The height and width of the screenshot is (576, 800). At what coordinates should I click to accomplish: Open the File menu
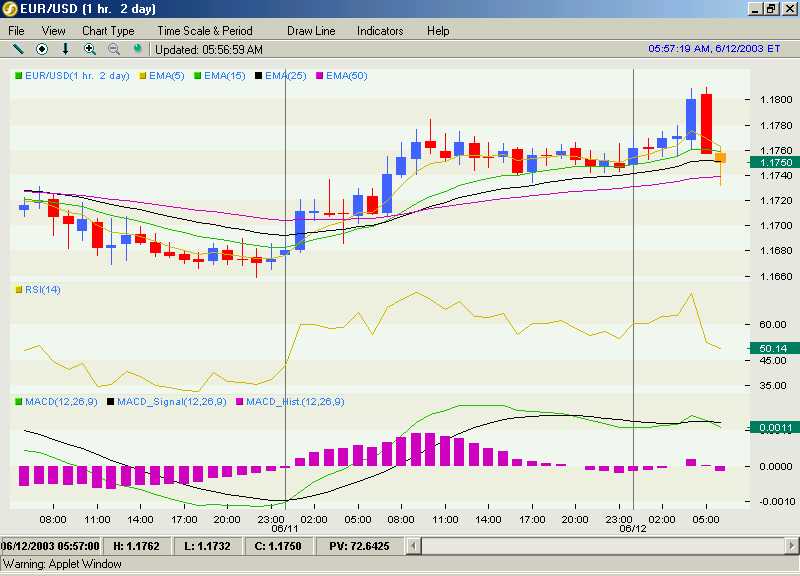[x=16, y=31]
